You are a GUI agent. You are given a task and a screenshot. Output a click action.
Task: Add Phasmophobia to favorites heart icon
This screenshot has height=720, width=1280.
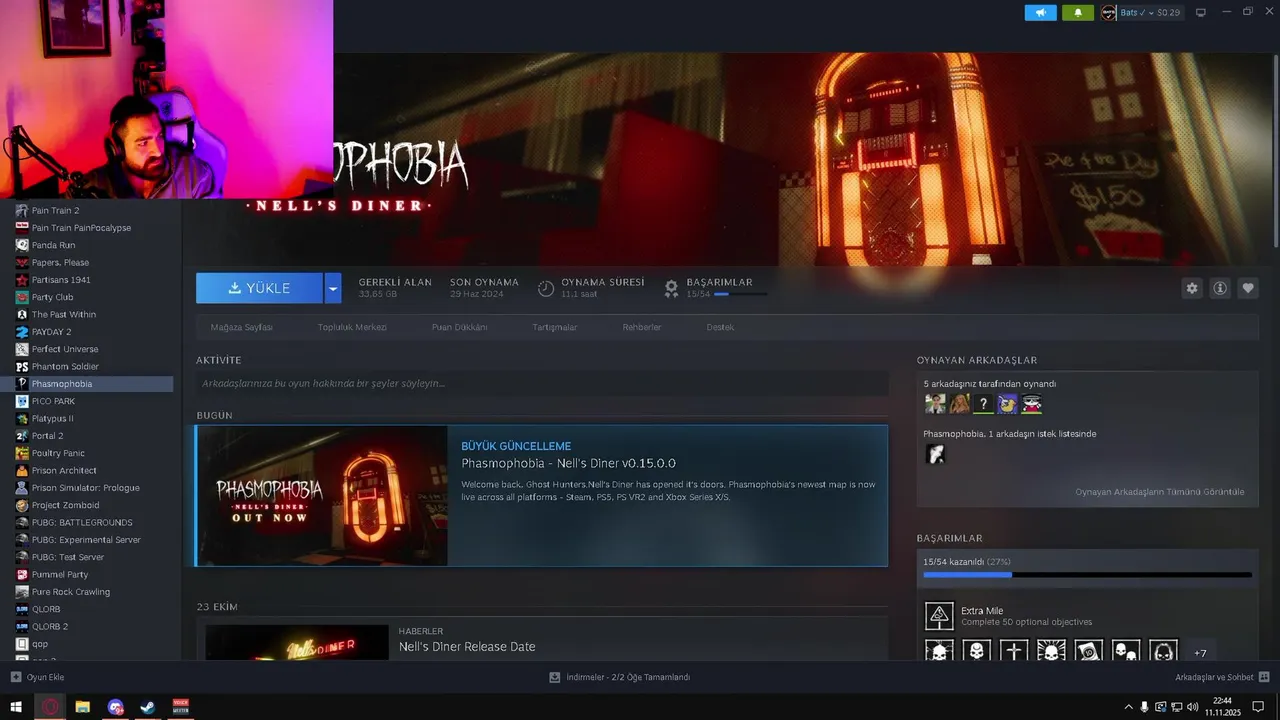(1248, 288)
